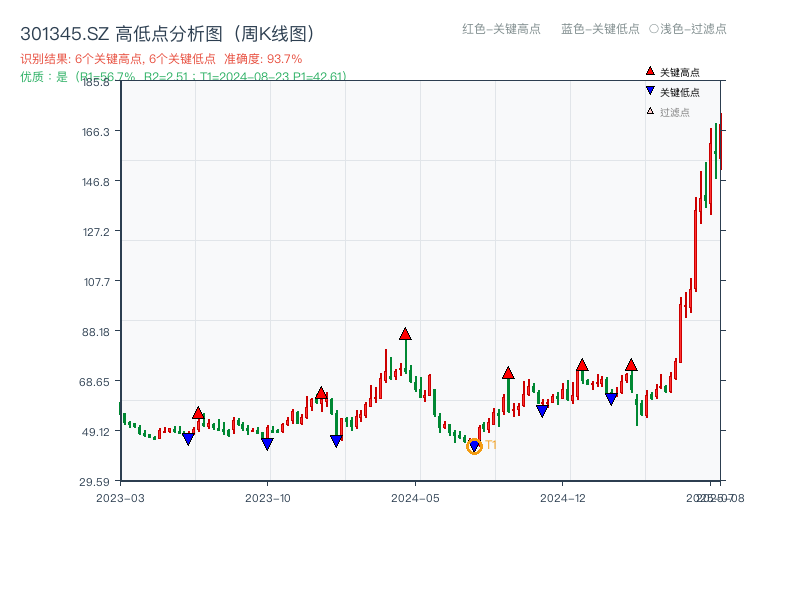Viewport: 800px width, 600px height.
Task: Select the rightmost red triangle before the rally
Action: [x=631, y=366]
